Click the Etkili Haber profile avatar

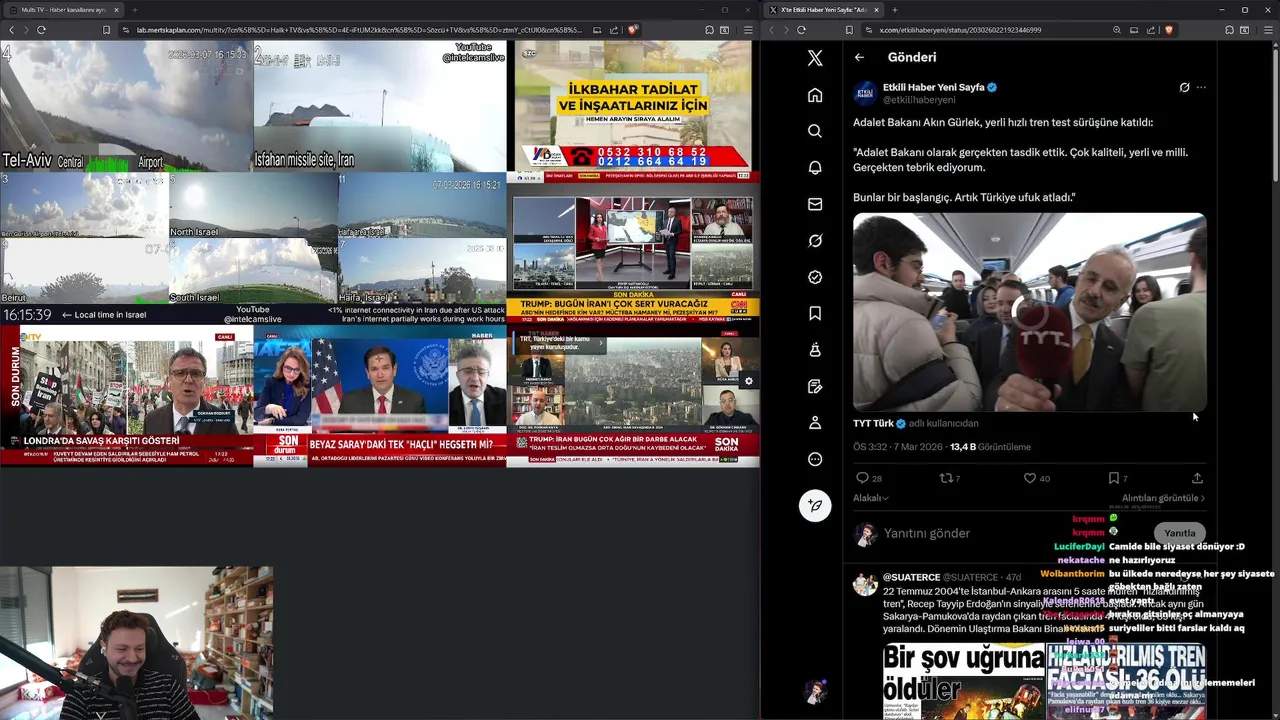(865, 93)
